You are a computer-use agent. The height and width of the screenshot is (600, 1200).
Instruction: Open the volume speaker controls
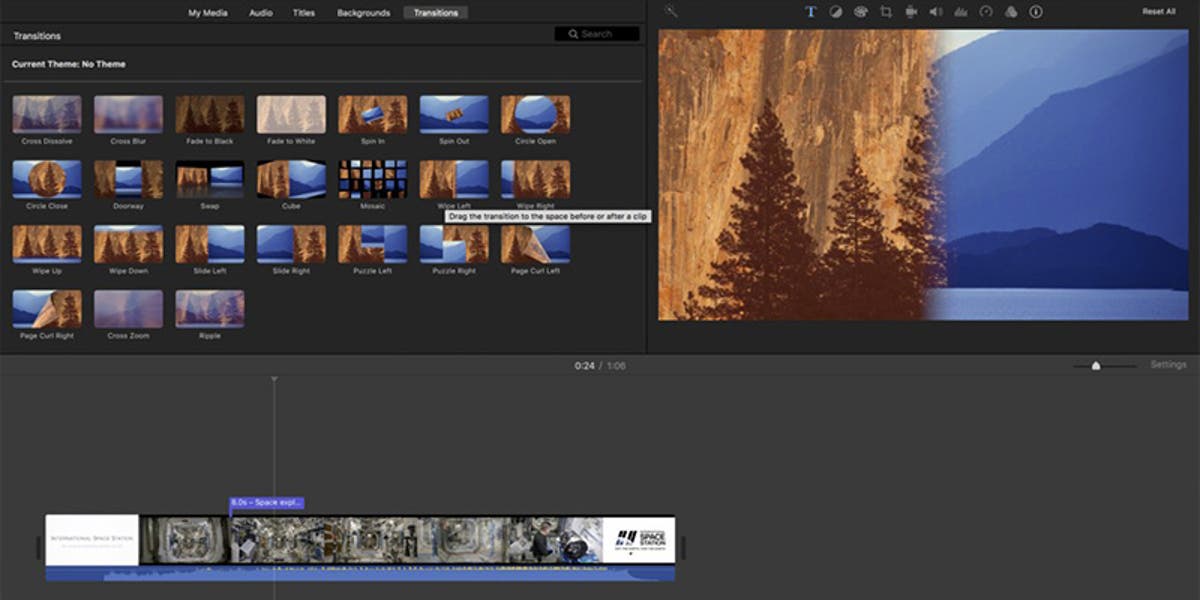936,12
